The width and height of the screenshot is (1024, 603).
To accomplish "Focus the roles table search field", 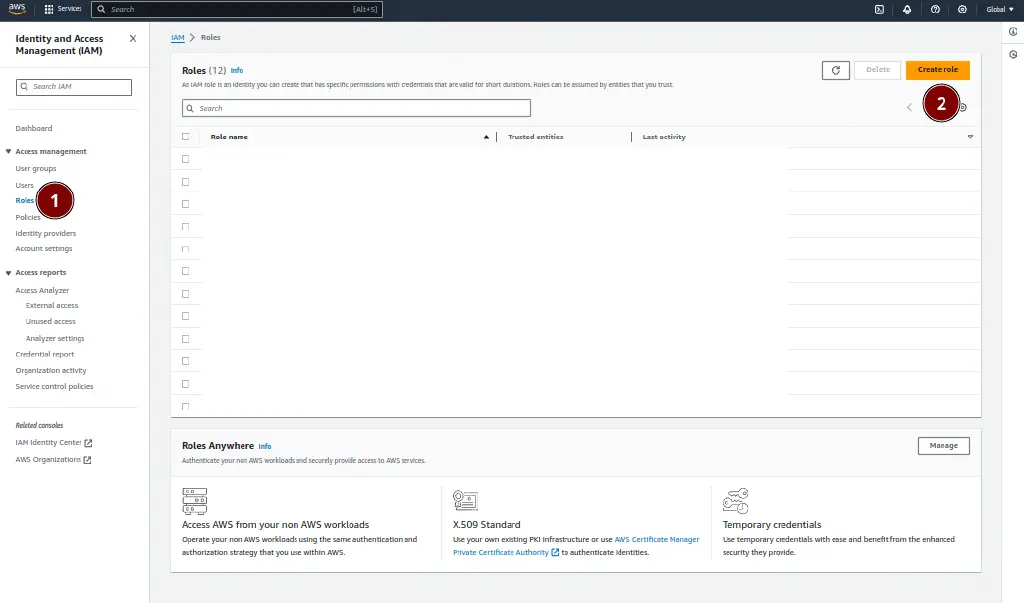I will pos(357,108).
